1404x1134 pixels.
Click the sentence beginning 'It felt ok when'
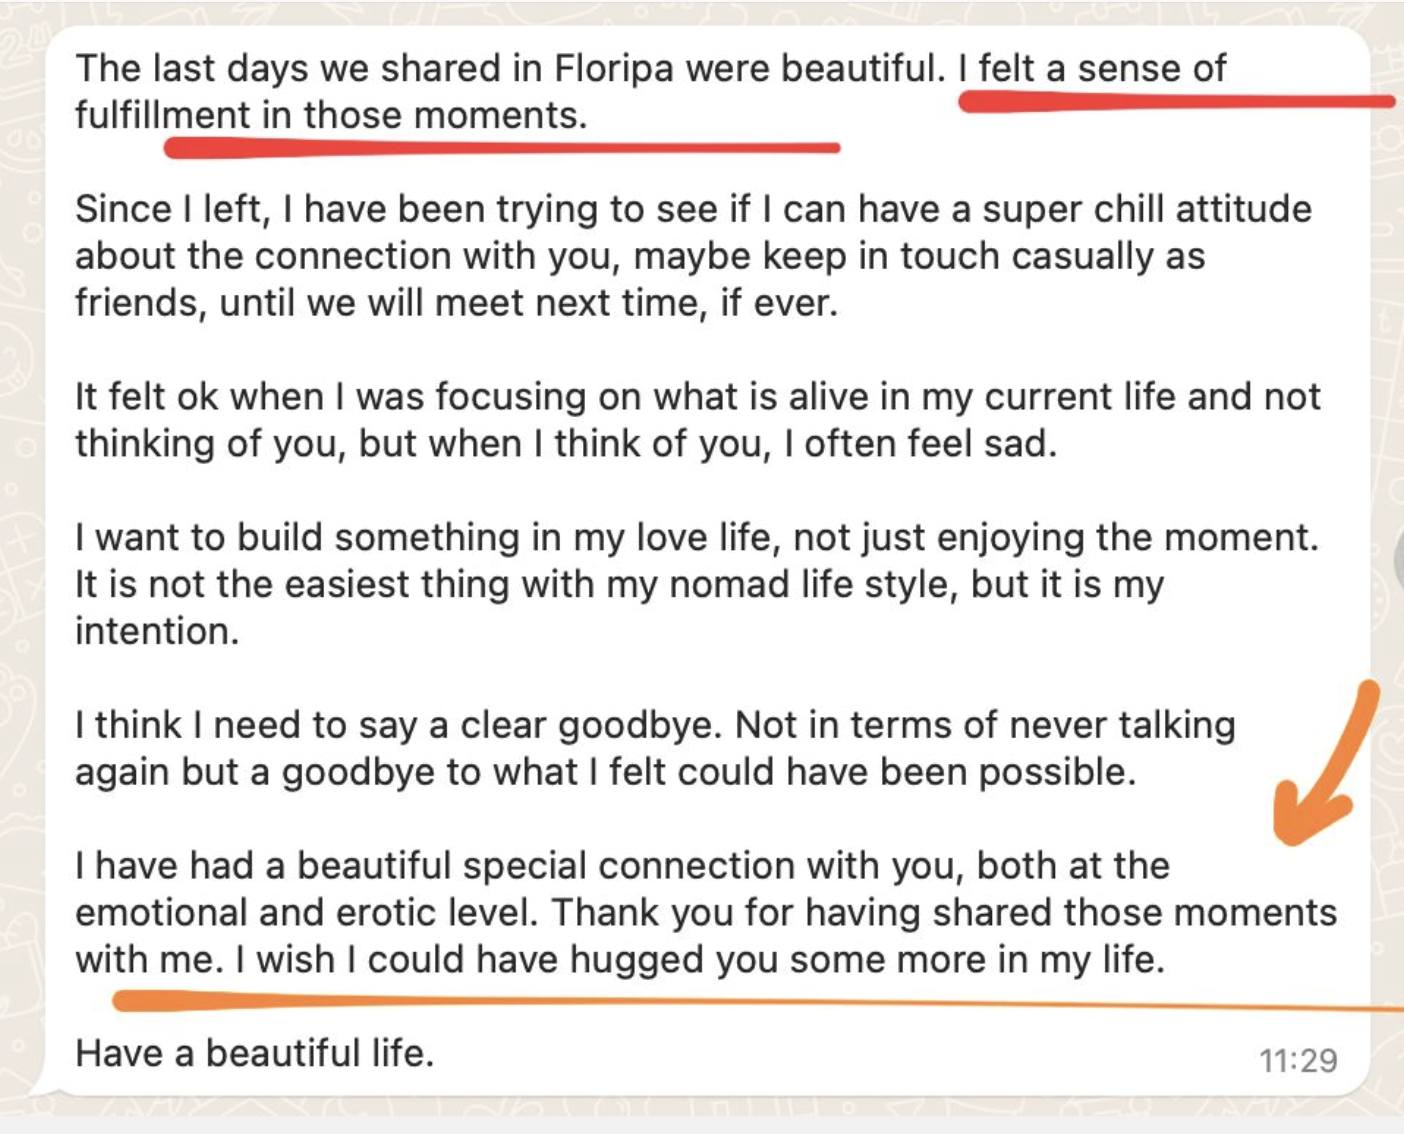(698, 420)
